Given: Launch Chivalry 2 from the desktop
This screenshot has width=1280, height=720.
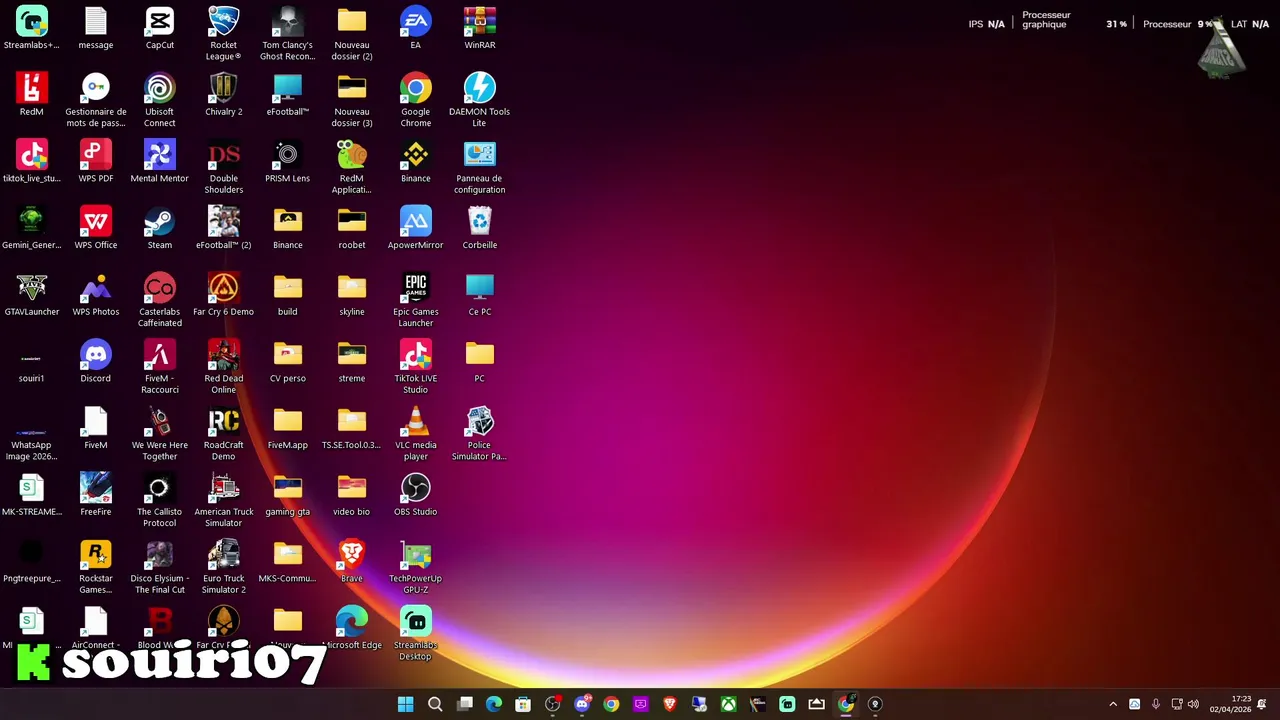Looking at the screenshot, I should coord(223,94).
